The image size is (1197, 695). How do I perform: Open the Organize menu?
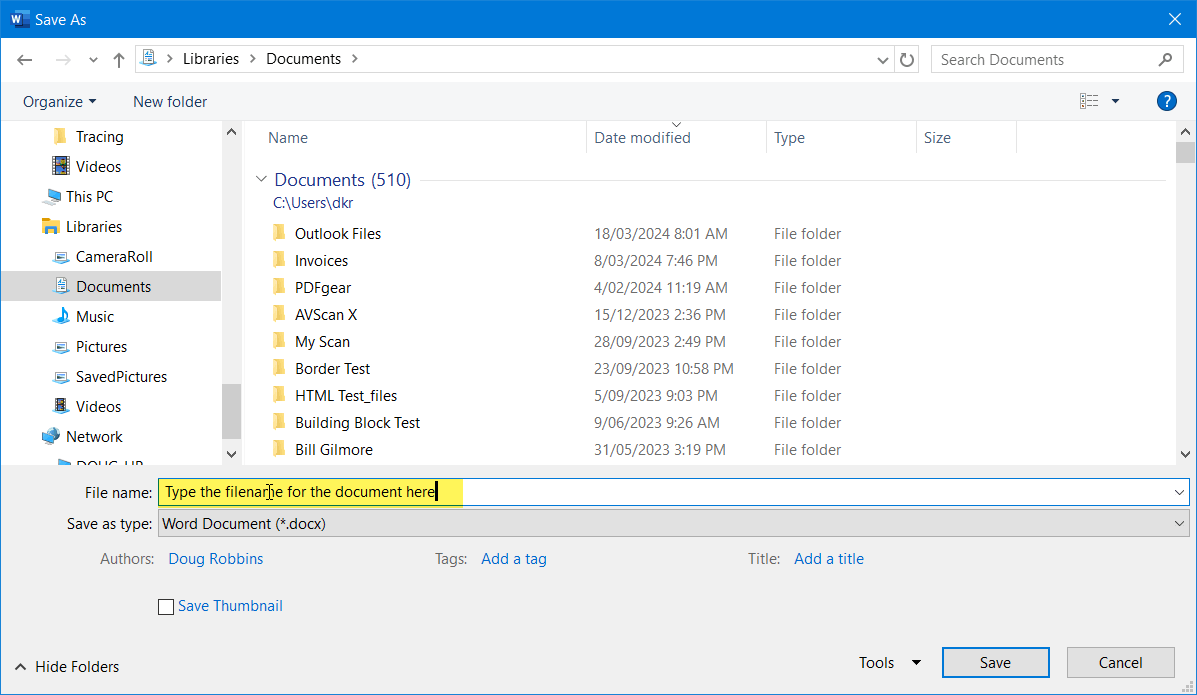(60, 102)
